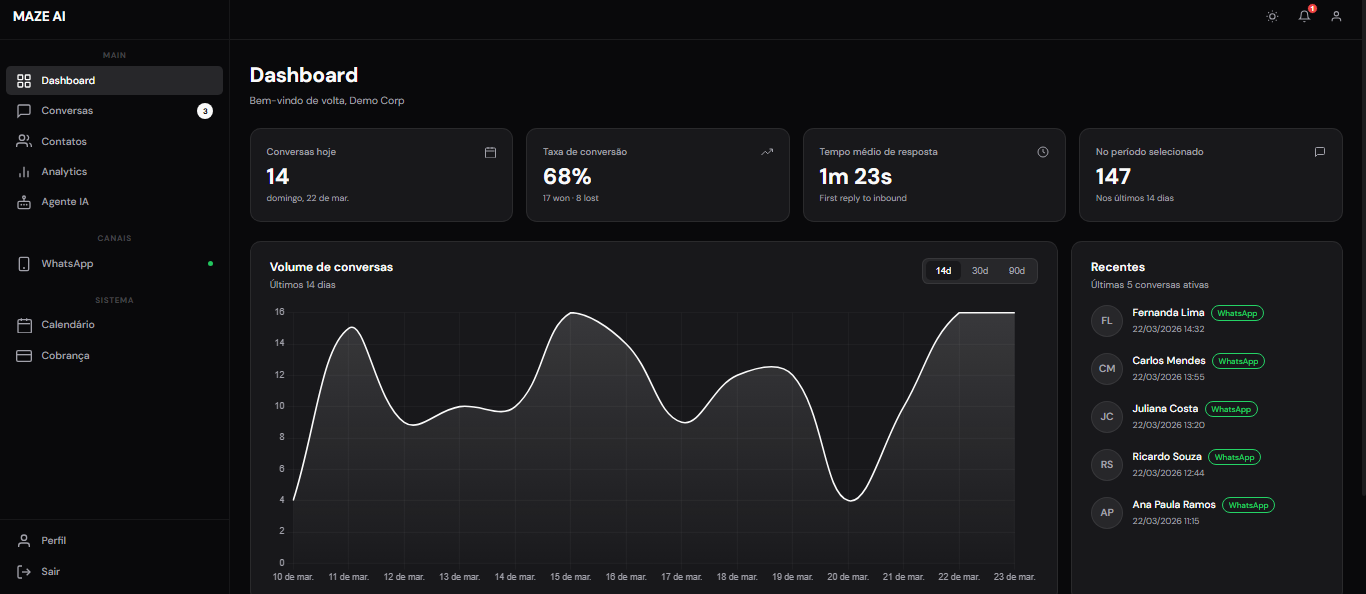Toggle the theme with the sun icon
The height and width of the screenshot is (594, 1366).
pyautogui.click(x=1271, y=16)
